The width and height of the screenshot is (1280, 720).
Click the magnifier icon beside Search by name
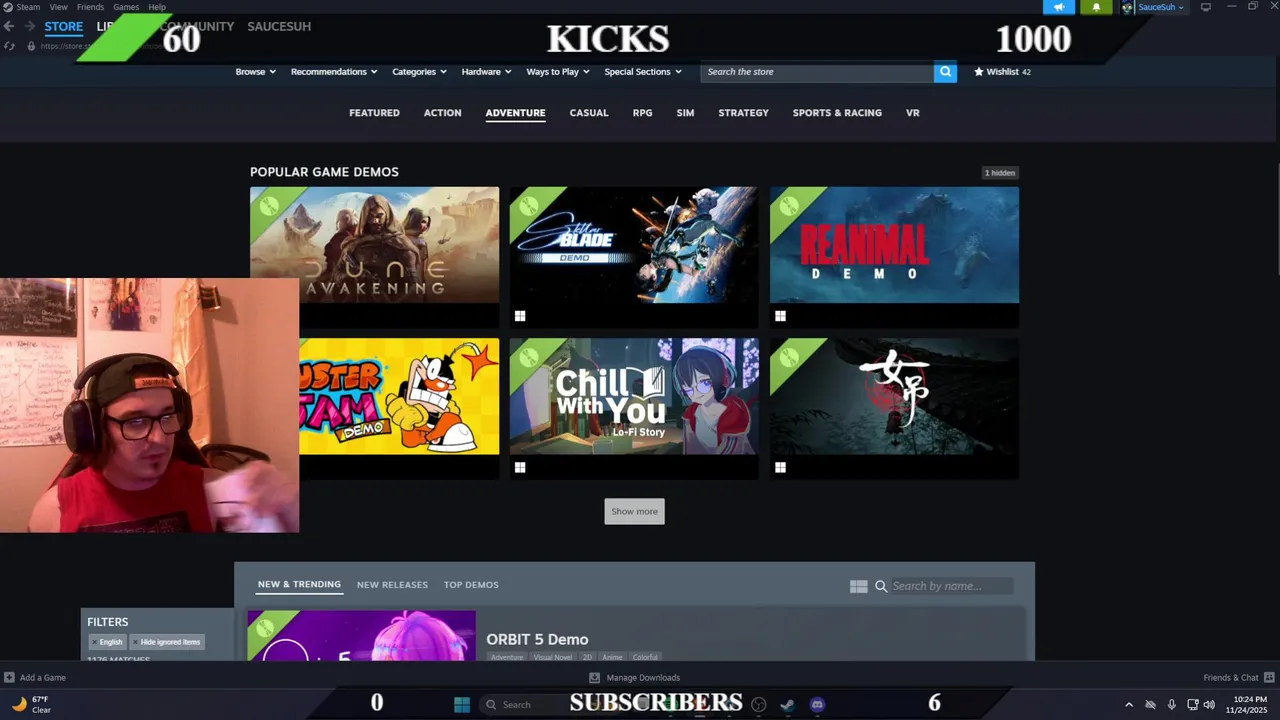[x=881, y=586]
